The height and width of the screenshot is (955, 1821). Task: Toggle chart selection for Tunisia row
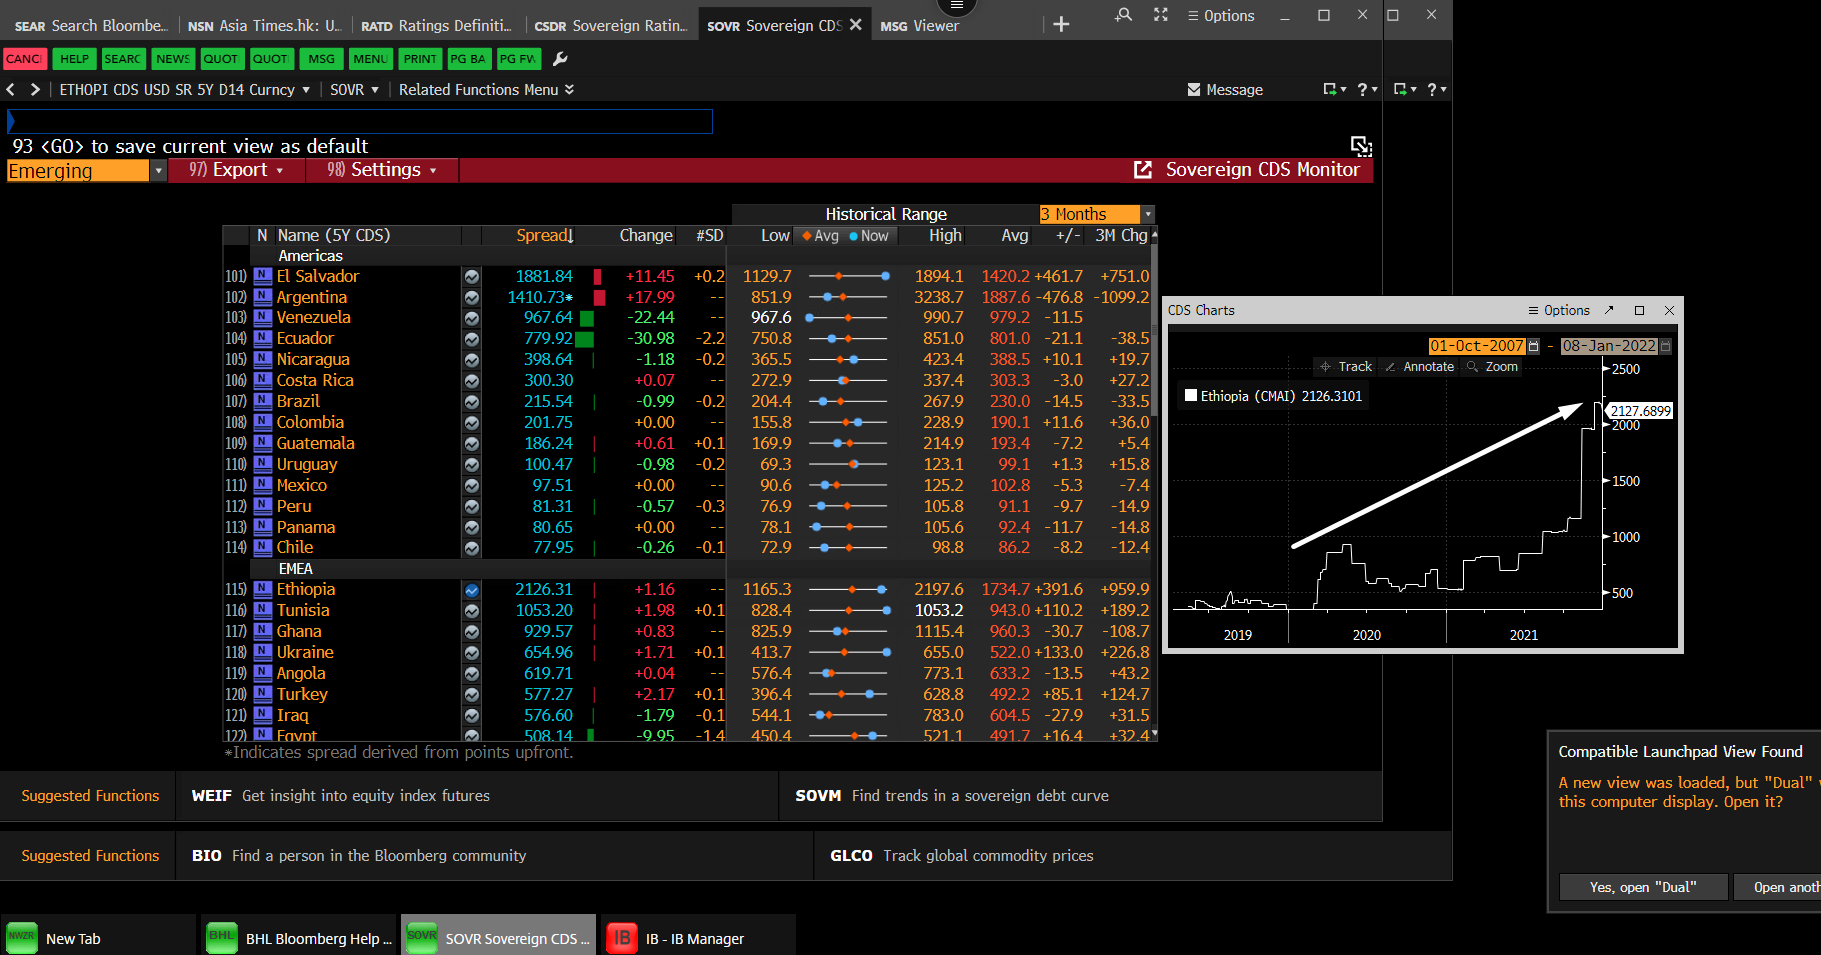[472, 611]
